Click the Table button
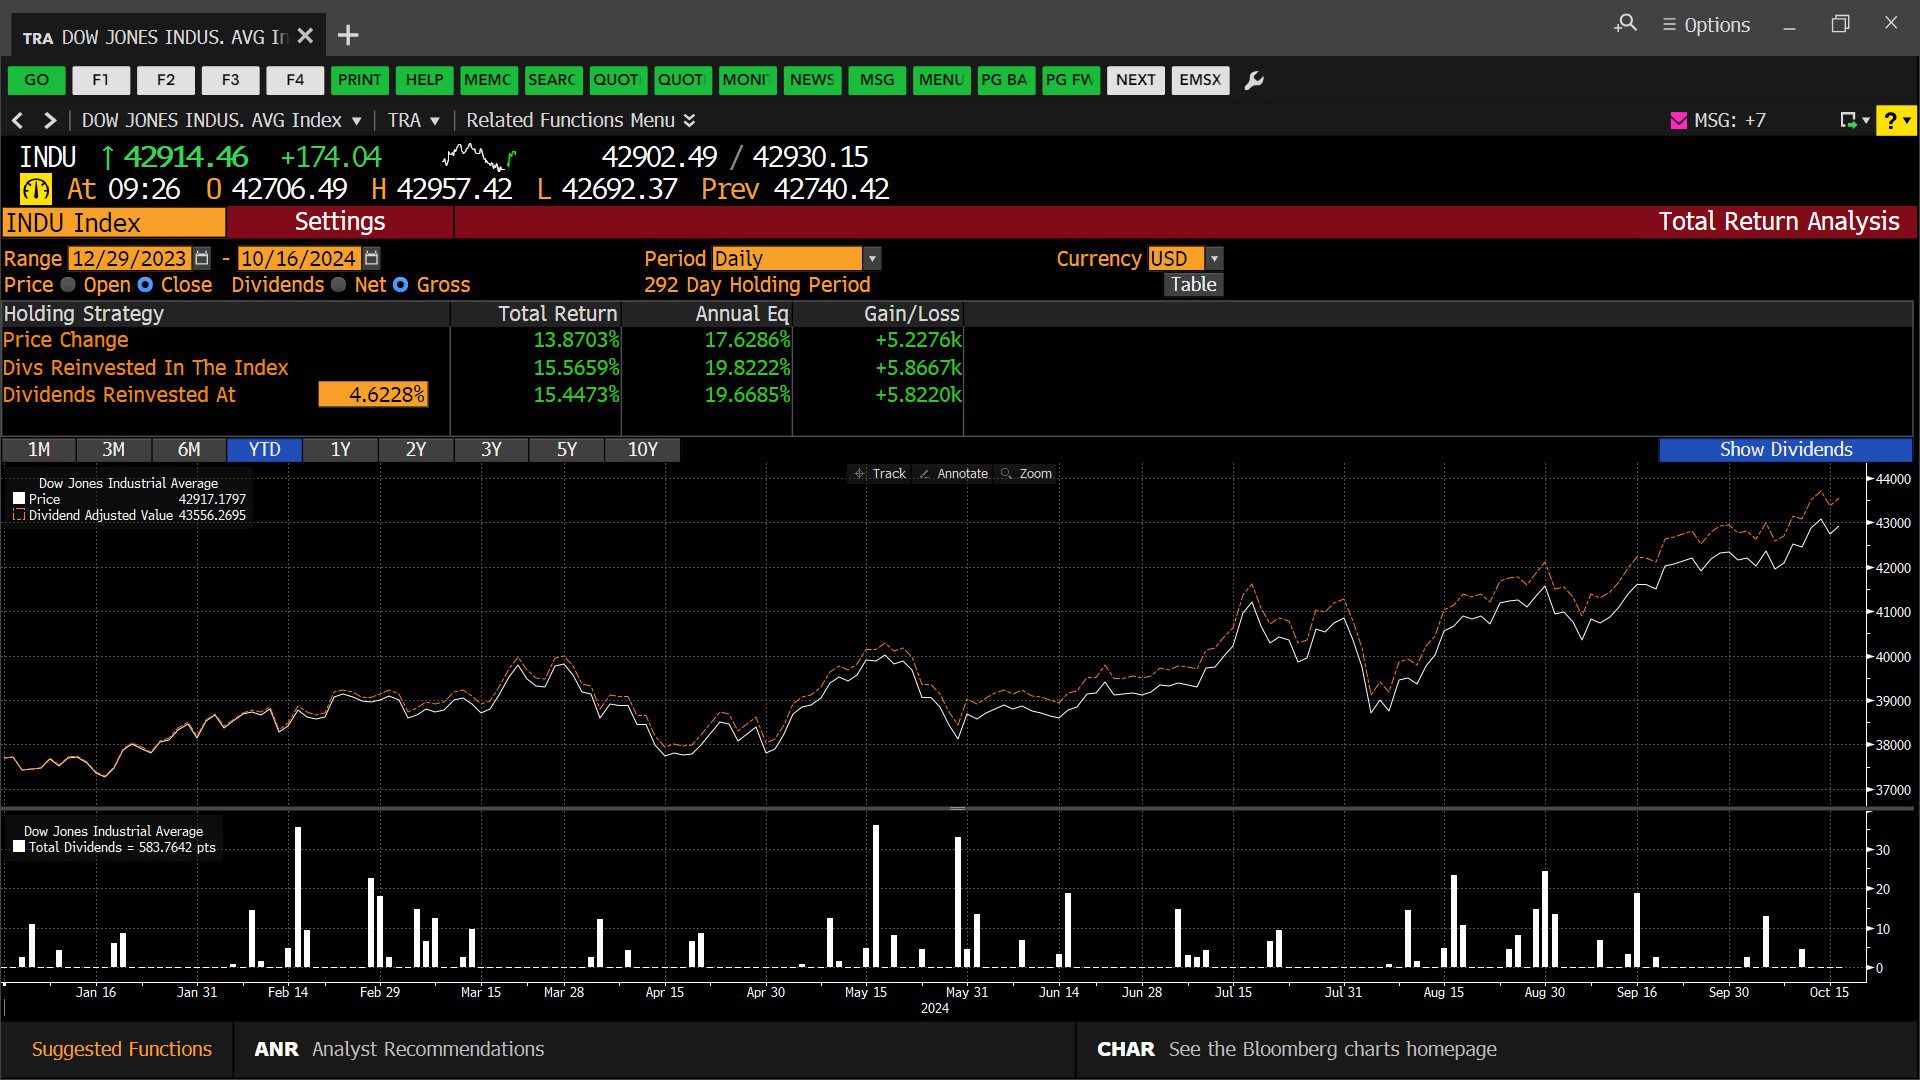The height and width of the screenshot is (1080, 1920). click(x=1193, y=285)
